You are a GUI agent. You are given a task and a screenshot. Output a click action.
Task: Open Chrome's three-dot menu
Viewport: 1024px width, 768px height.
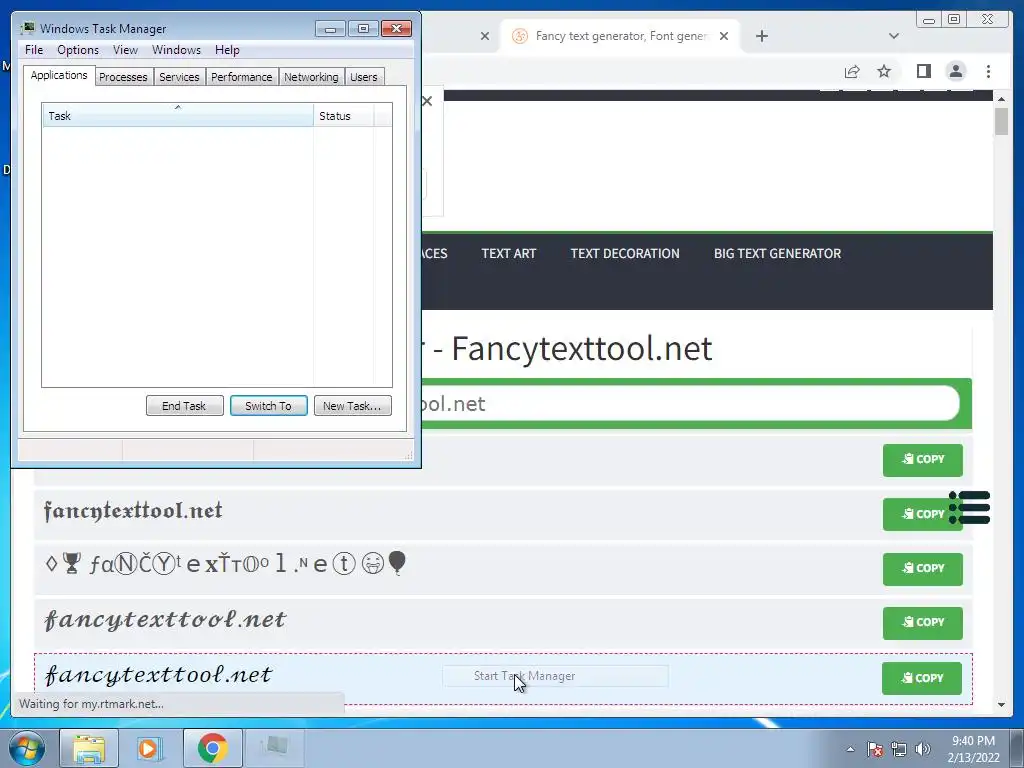point(988,71)
